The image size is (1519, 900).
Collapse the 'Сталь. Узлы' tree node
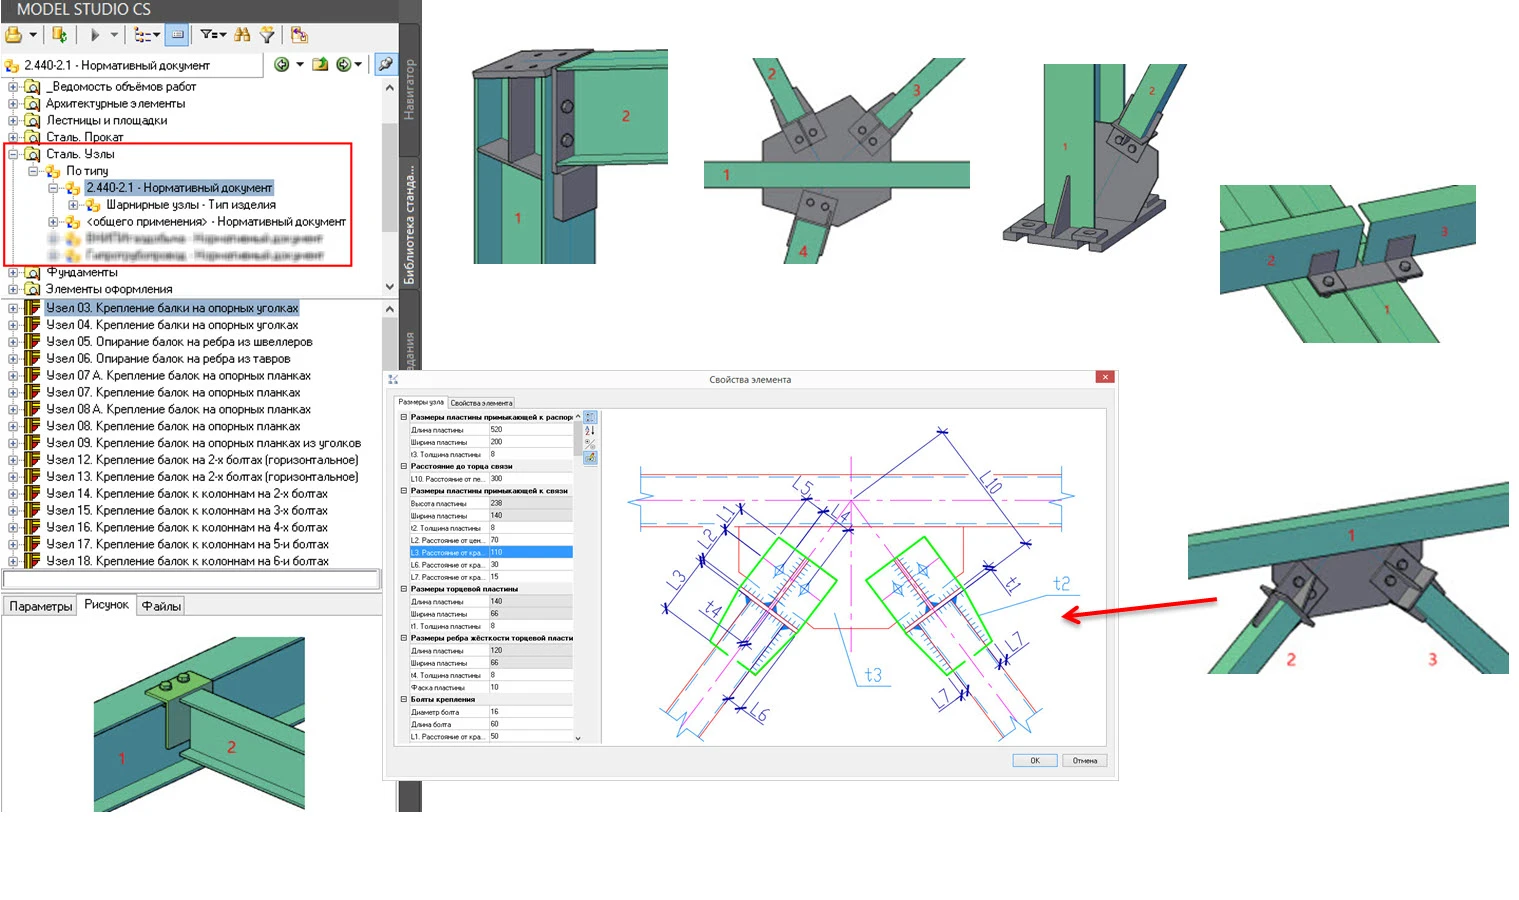tap(13, 154)
